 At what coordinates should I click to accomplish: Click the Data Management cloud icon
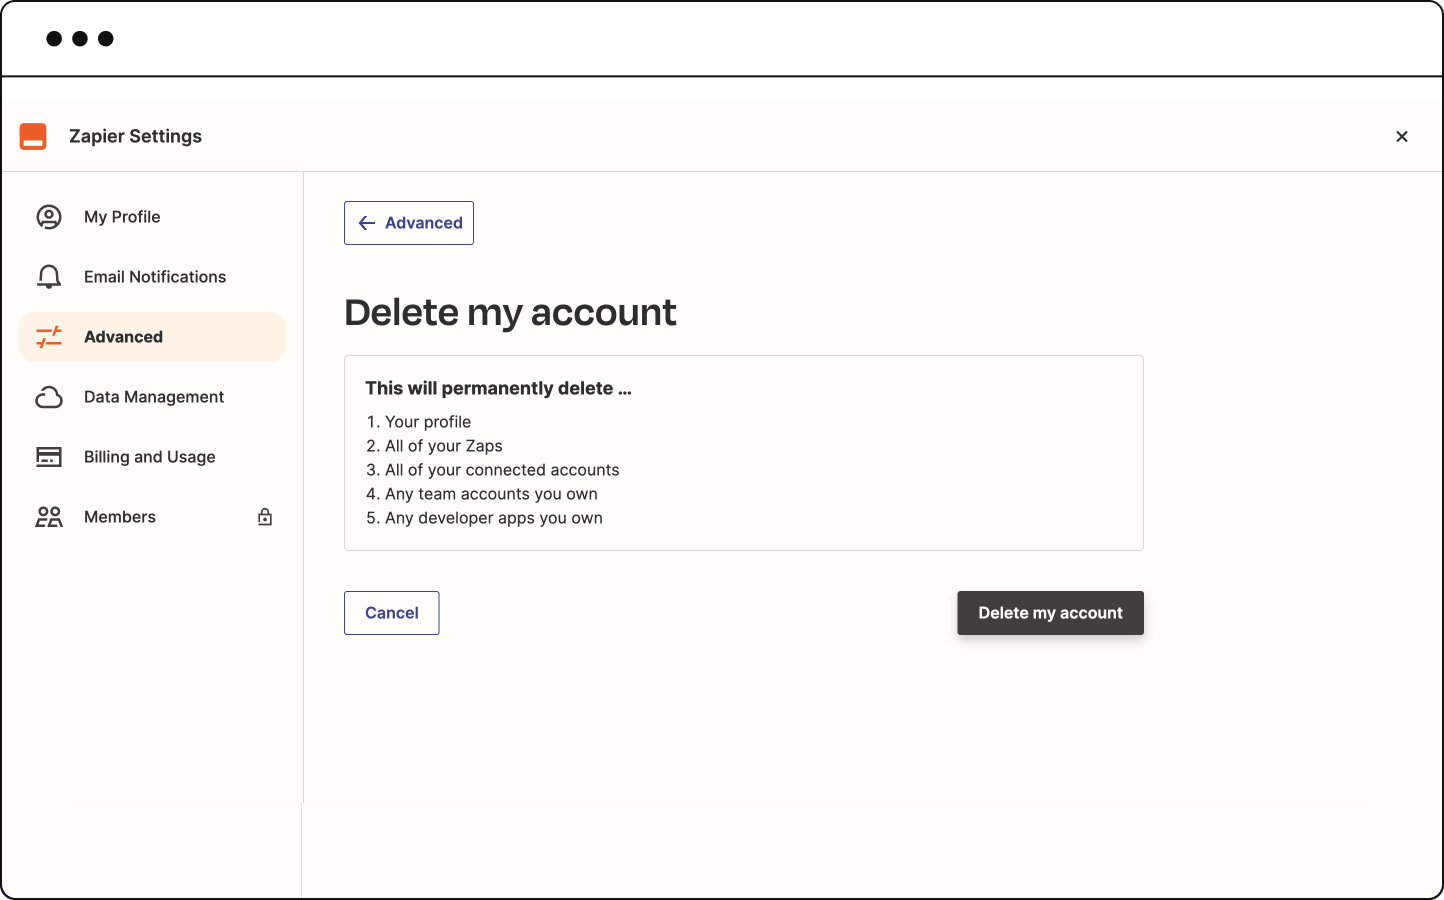[49, 397]
